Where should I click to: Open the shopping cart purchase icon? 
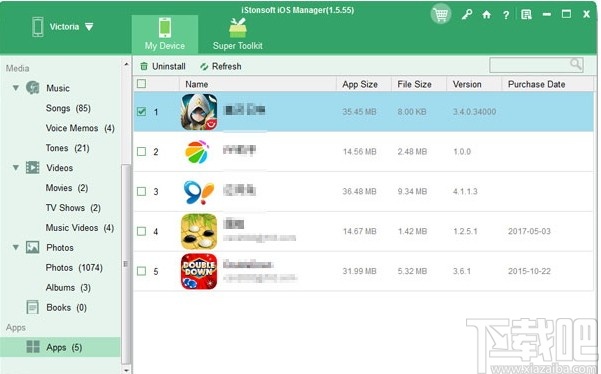(440, 15)
